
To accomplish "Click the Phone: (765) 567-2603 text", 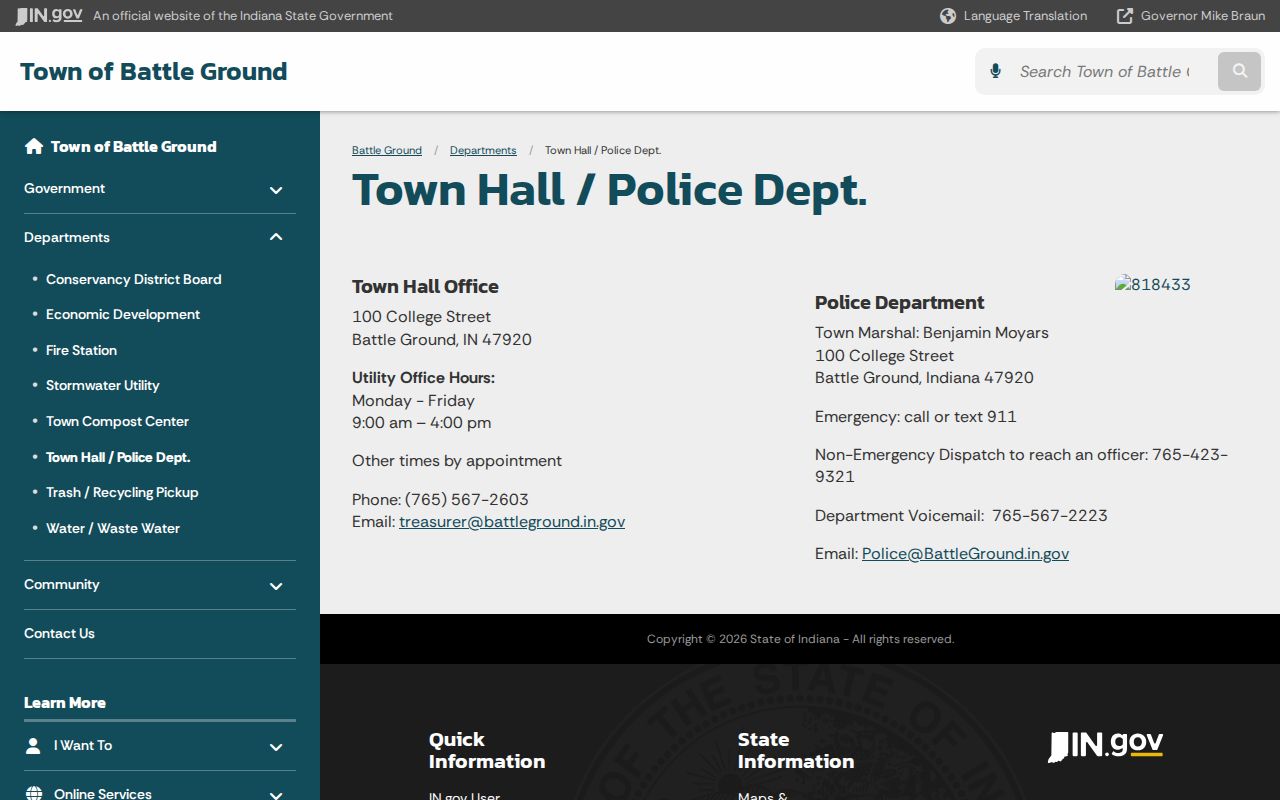I will (440, 499).
